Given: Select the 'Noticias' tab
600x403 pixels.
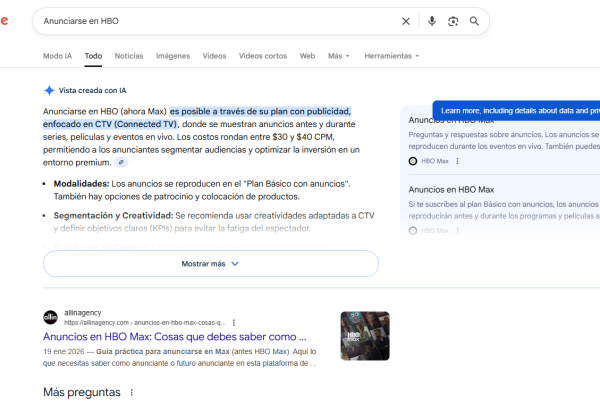Looking at the screenshot, I should (x=129, y=56).
